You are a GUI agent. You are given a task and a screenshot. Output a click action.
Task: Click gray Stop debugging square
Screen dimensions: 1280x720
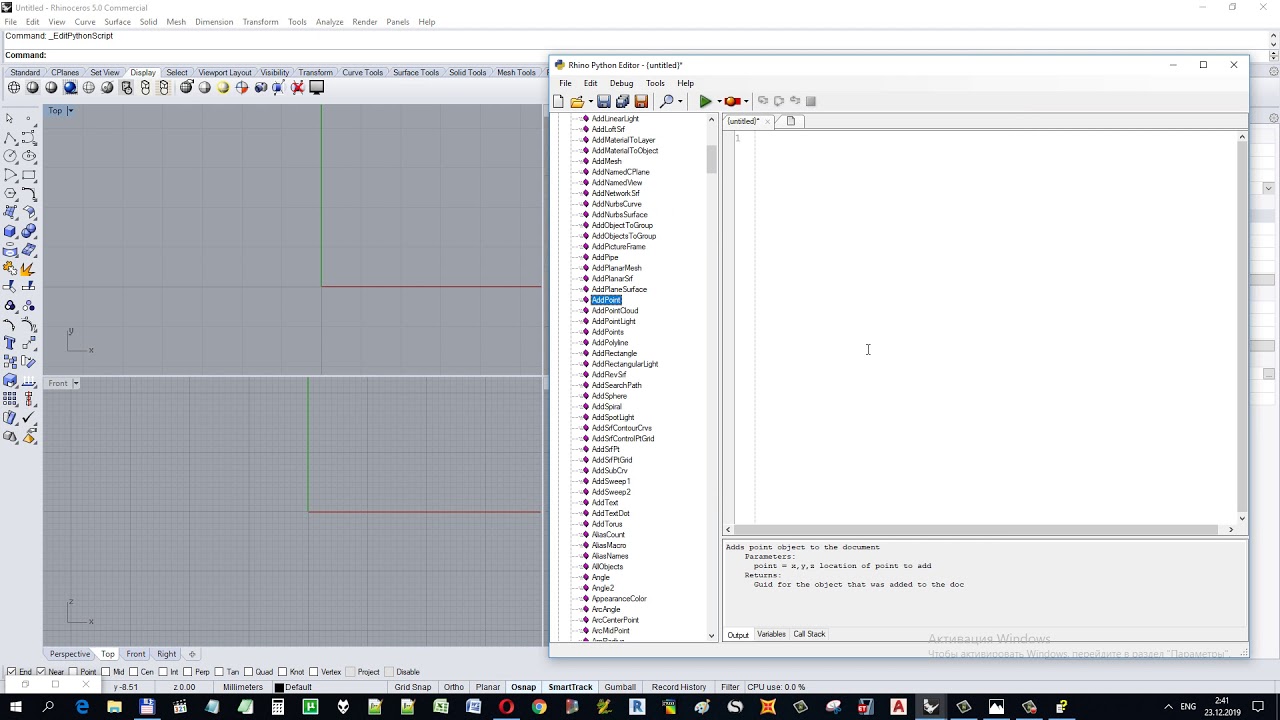pos(811,101)
